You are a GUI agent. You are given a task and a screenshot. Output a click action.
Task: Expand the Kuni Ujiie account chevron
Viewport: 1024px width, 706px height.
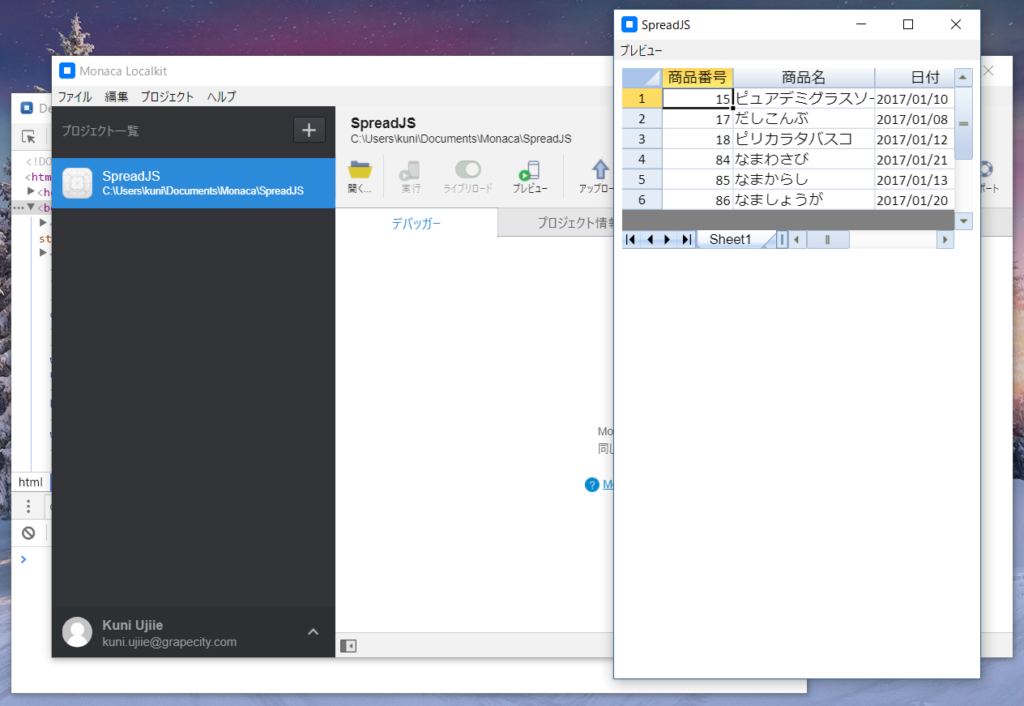[313, 632]
